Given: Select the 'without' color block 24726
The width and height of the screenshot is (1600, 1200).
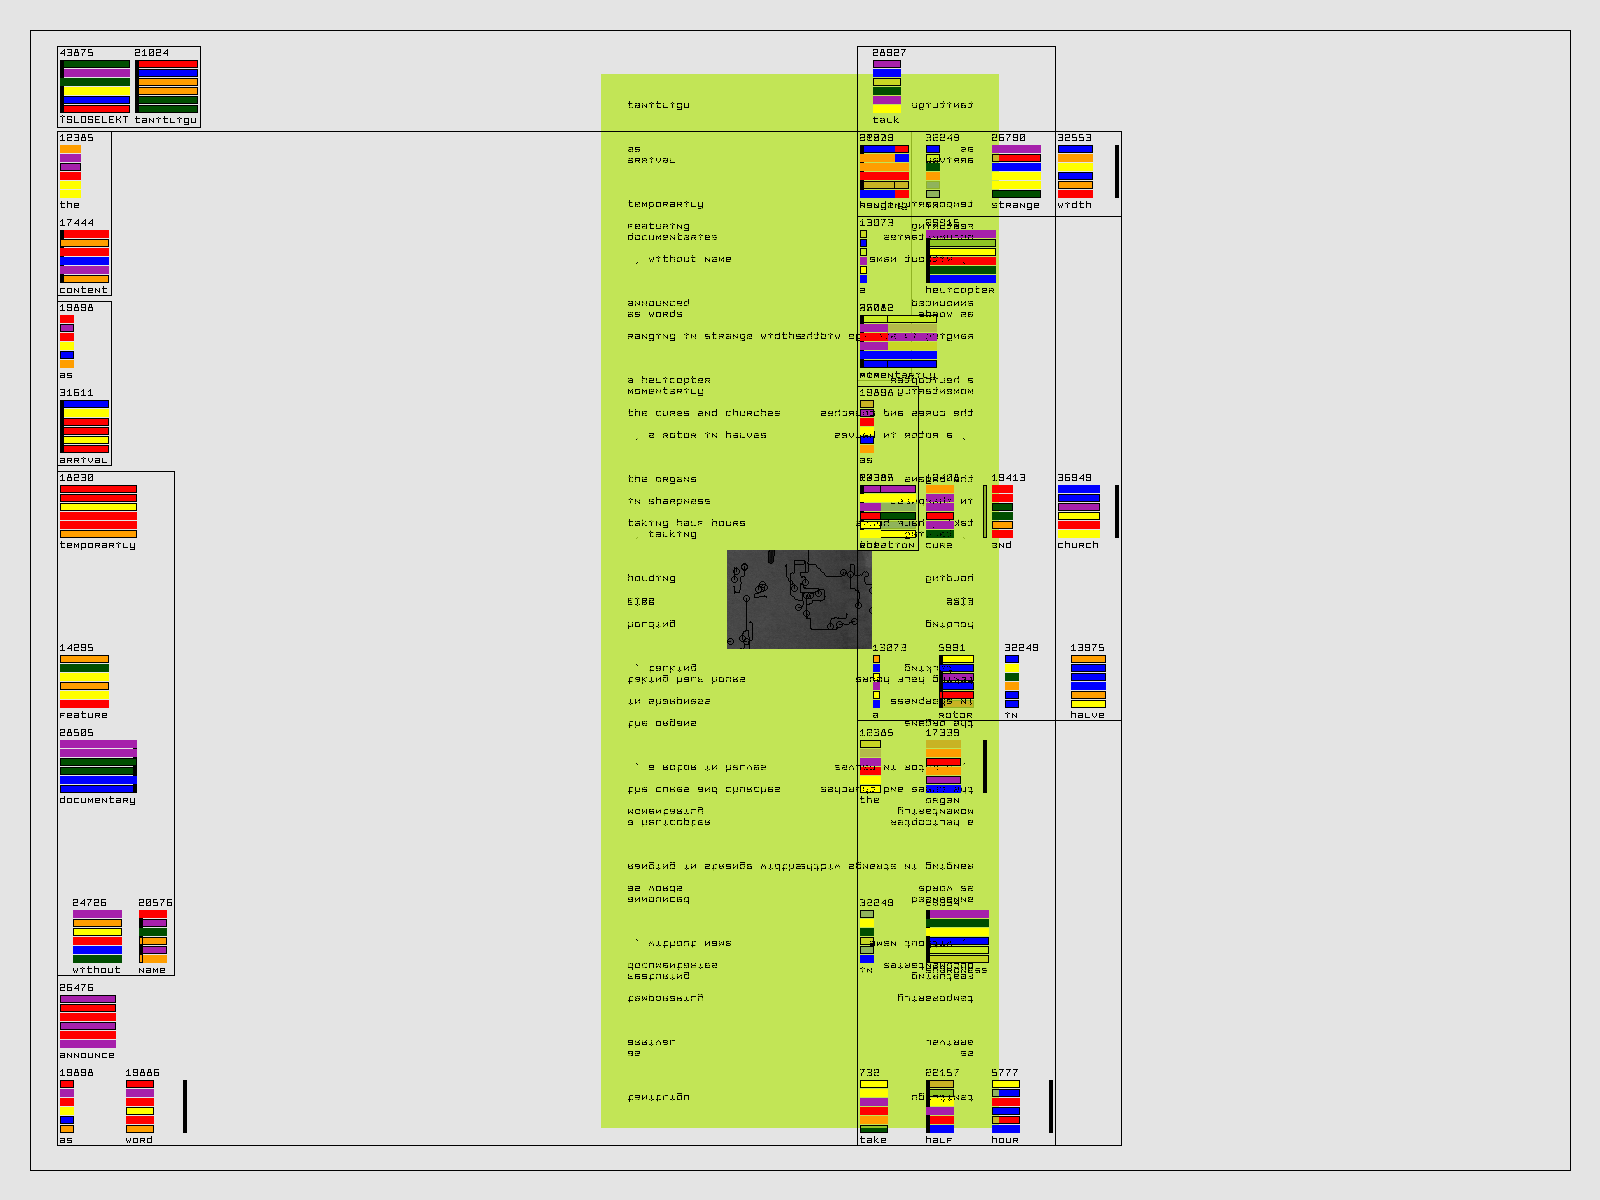Looking at the screenshot, I should pyautogui.click(x=97, y=936).
